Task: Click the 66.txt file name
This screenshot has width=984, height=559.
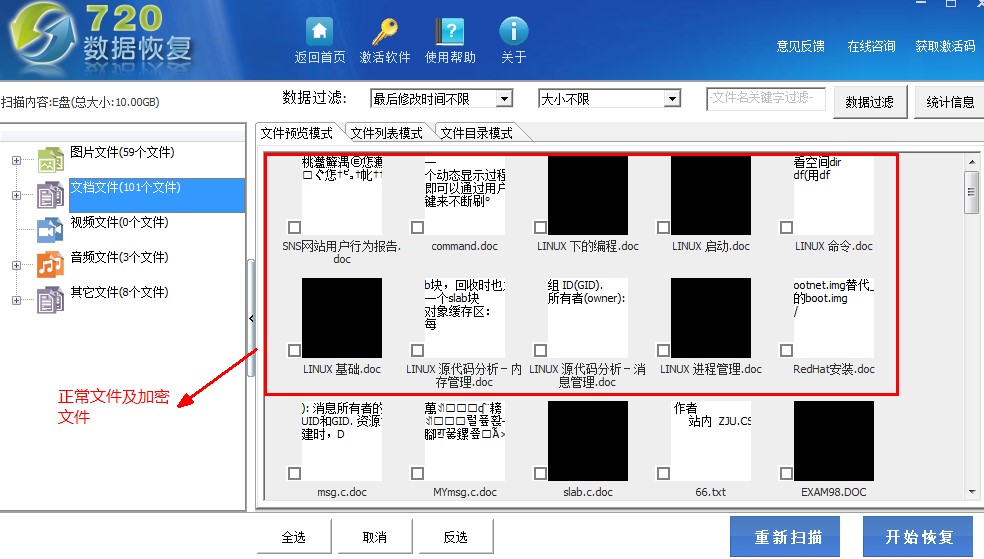Action: pyautogui.click(x=710, y=492)
